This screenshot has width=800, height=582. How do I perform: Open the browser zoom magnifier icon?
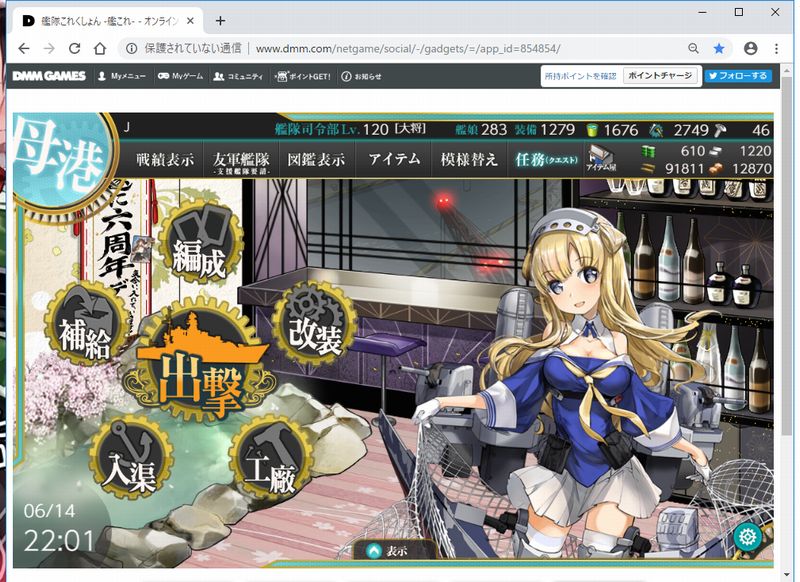click(x=693, y=48)
